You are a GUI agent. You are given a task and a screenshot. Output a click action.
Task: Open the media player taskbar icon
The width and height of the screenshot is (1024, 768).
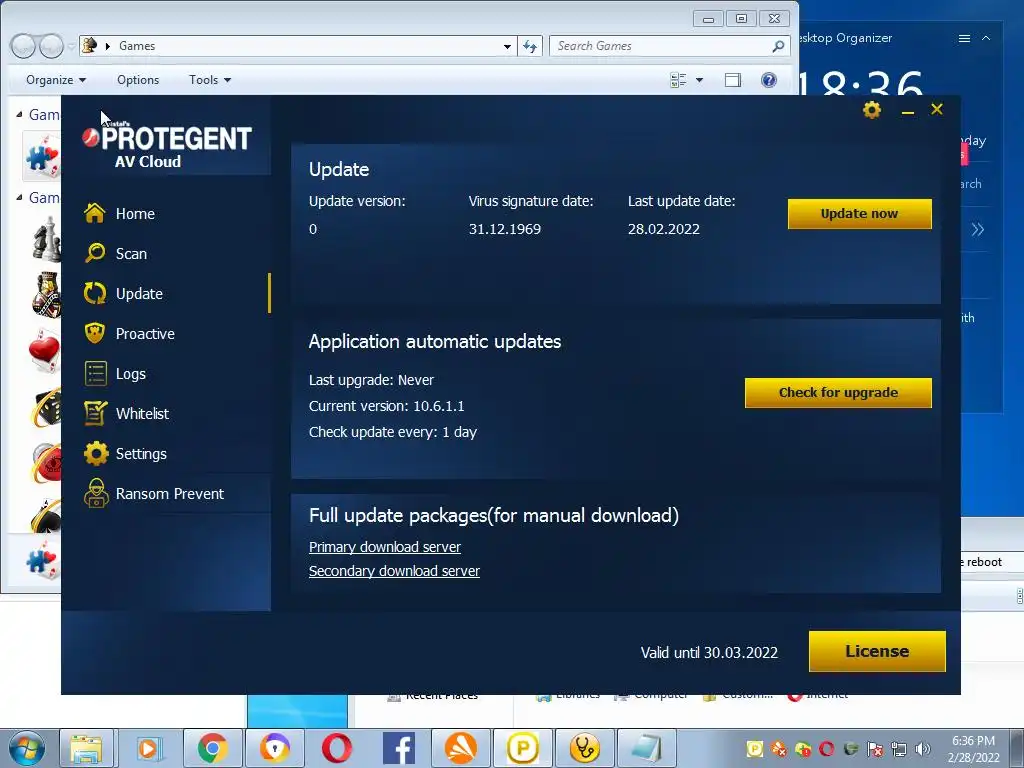[150, 748]
